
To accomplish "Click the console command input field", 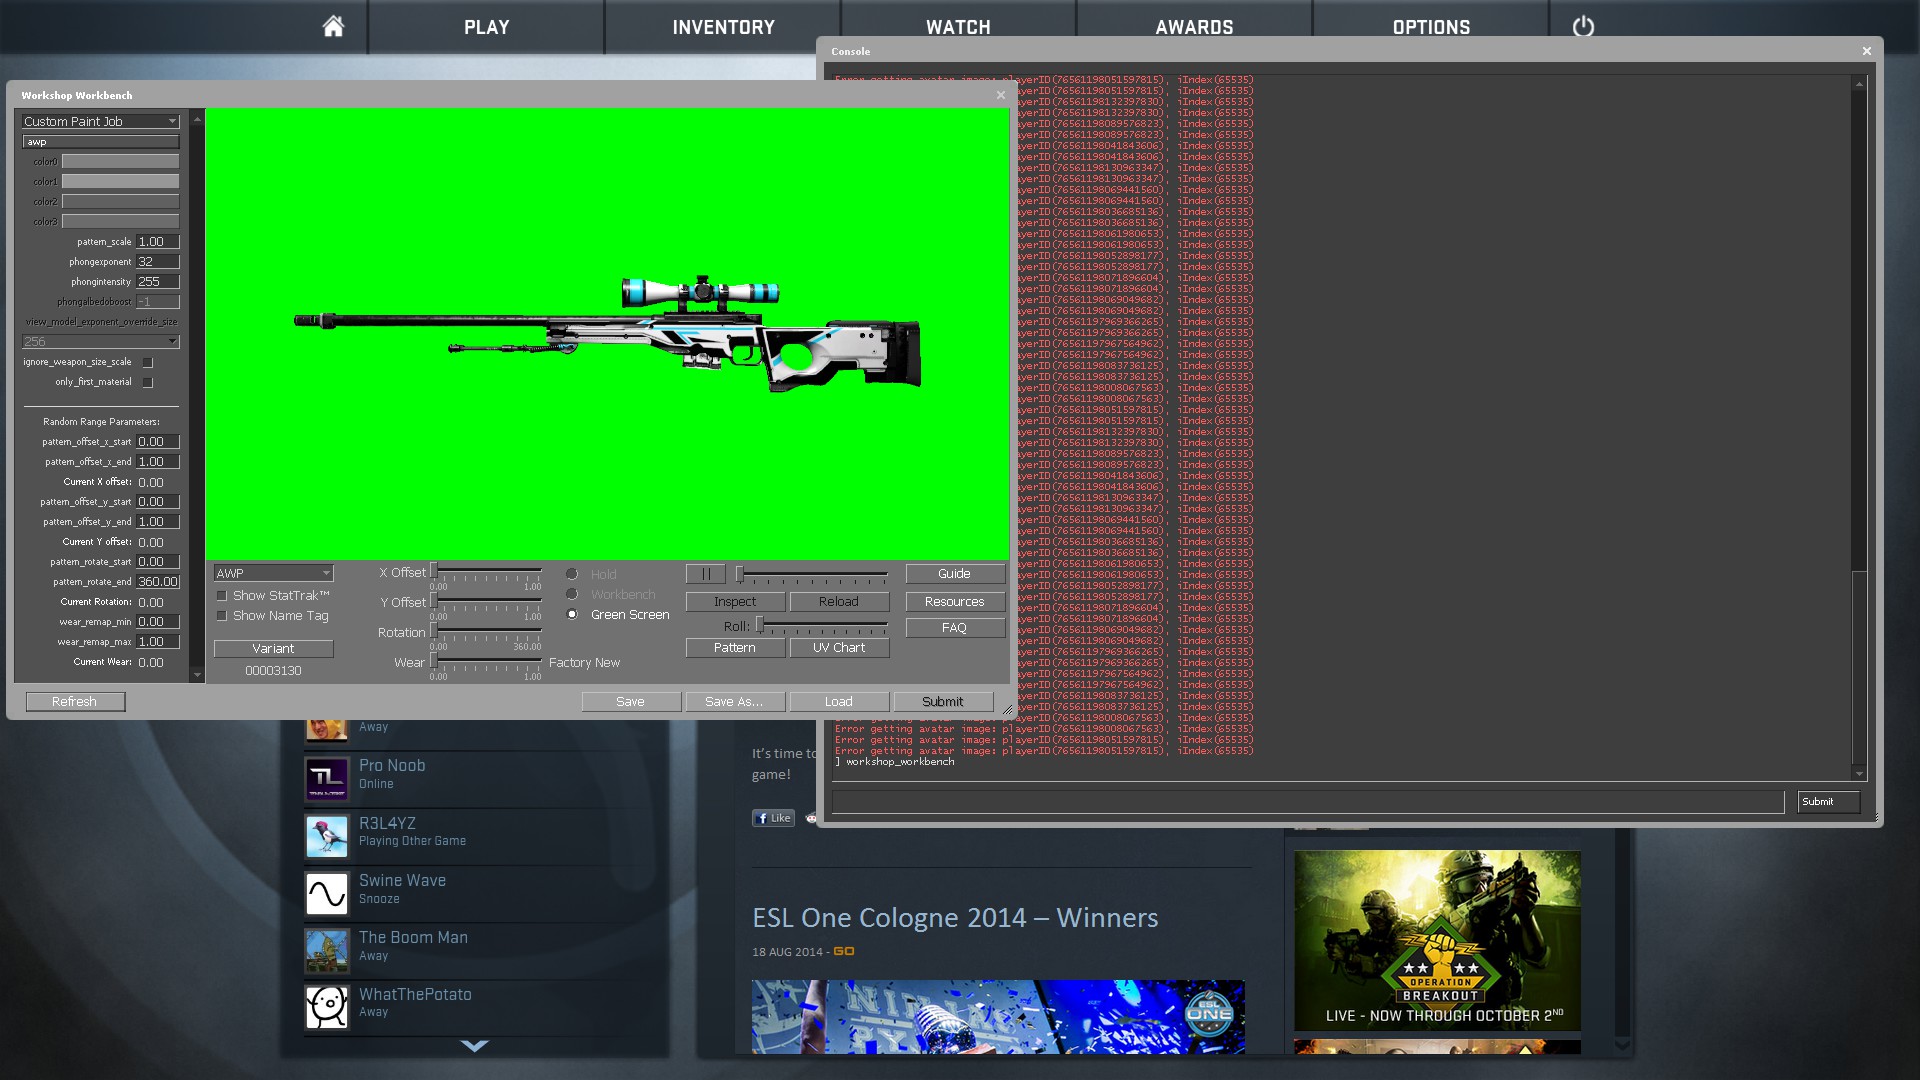I will point(1307,802).
